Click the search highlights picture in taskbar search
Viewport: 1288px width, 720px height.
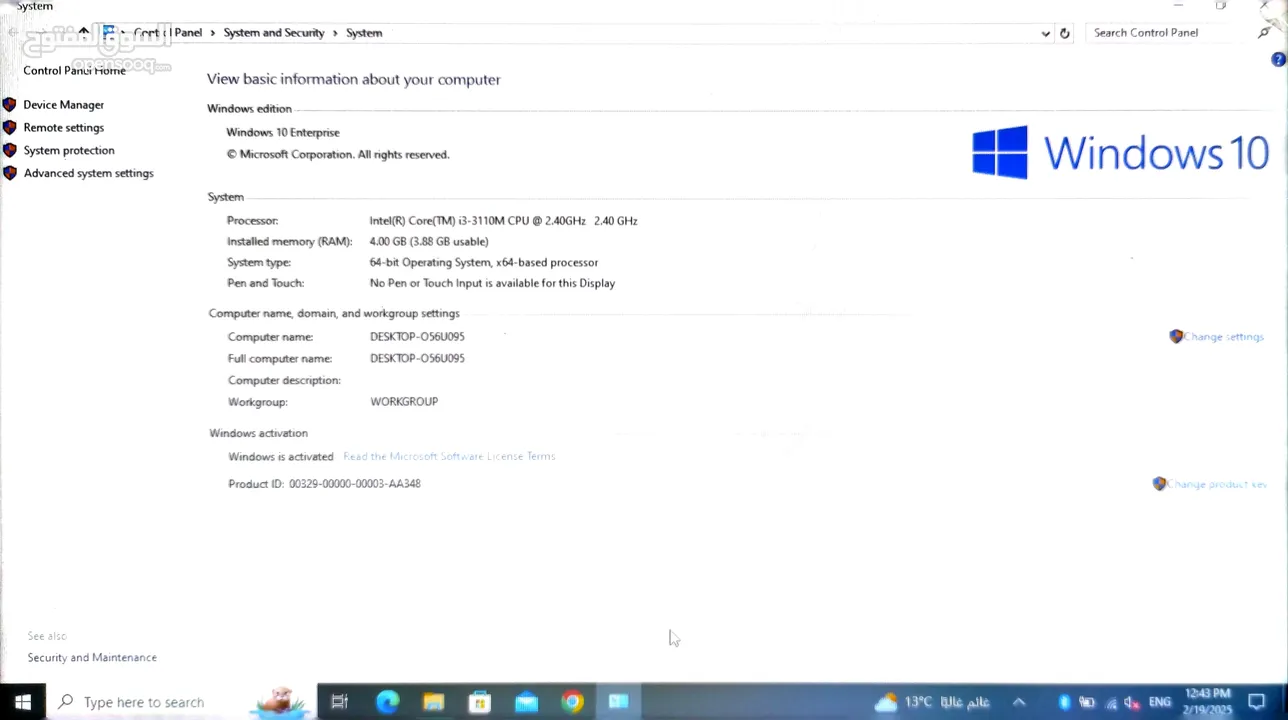(x=281, y=701)
